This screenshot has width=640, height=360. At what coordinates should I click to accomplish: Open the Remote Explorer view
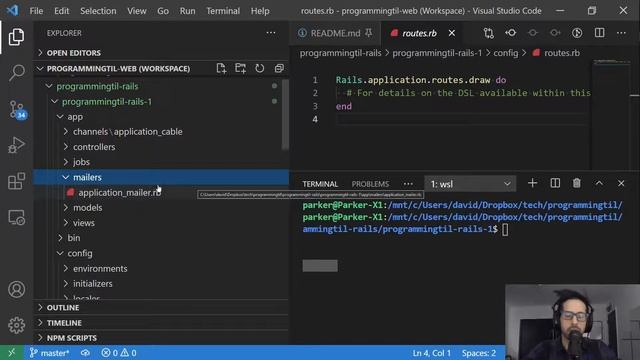coord(16,218)
